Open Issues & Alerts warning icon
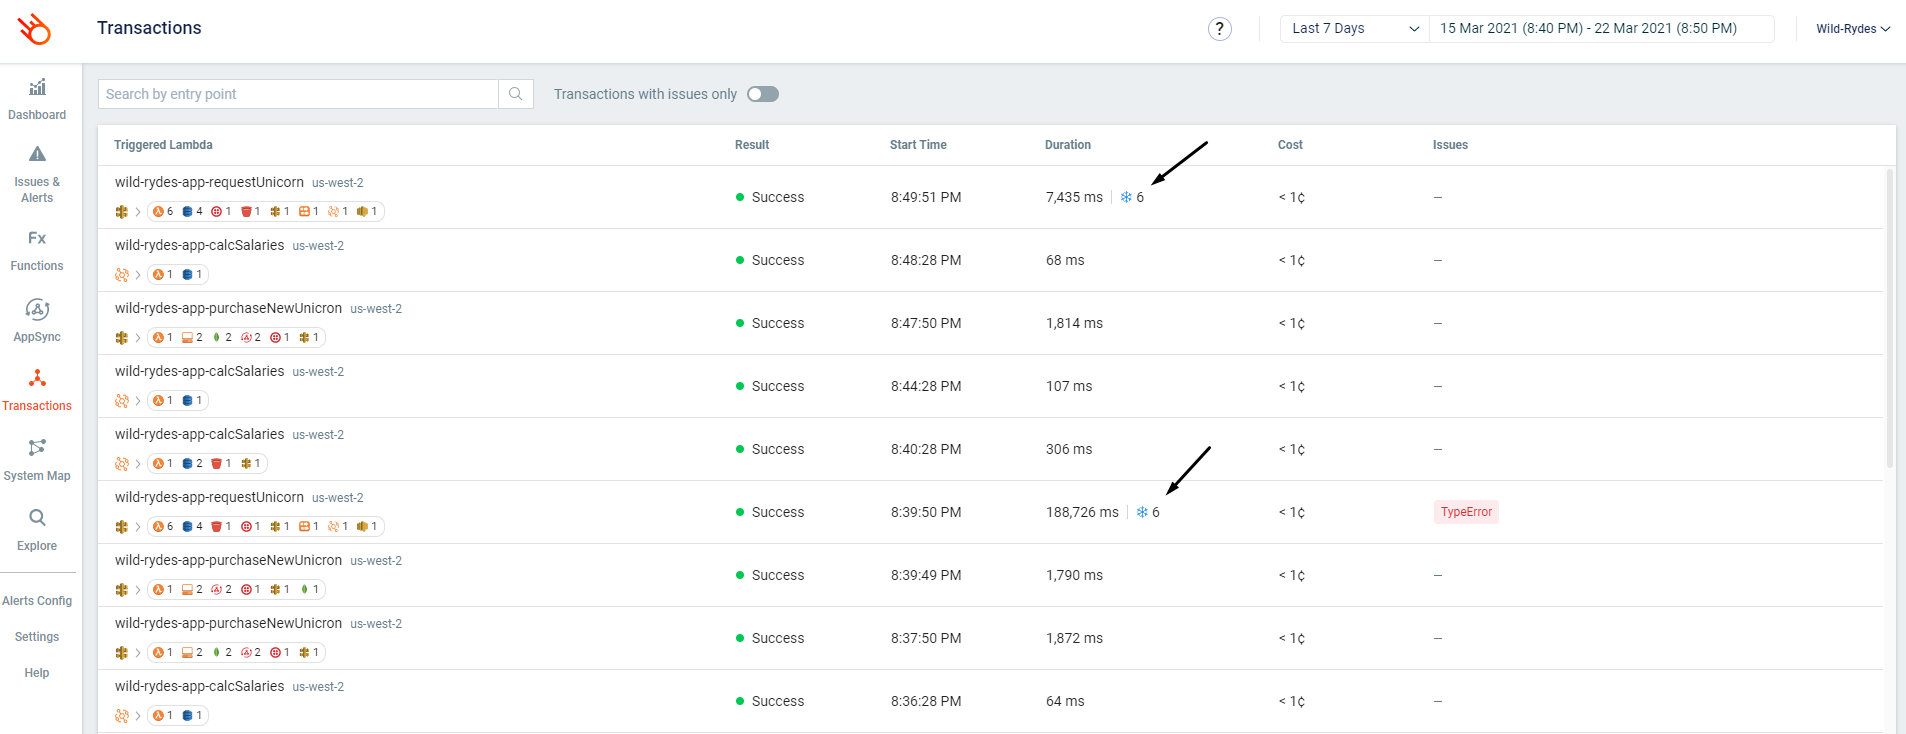 pyautogui.click(x=37, y=154)
